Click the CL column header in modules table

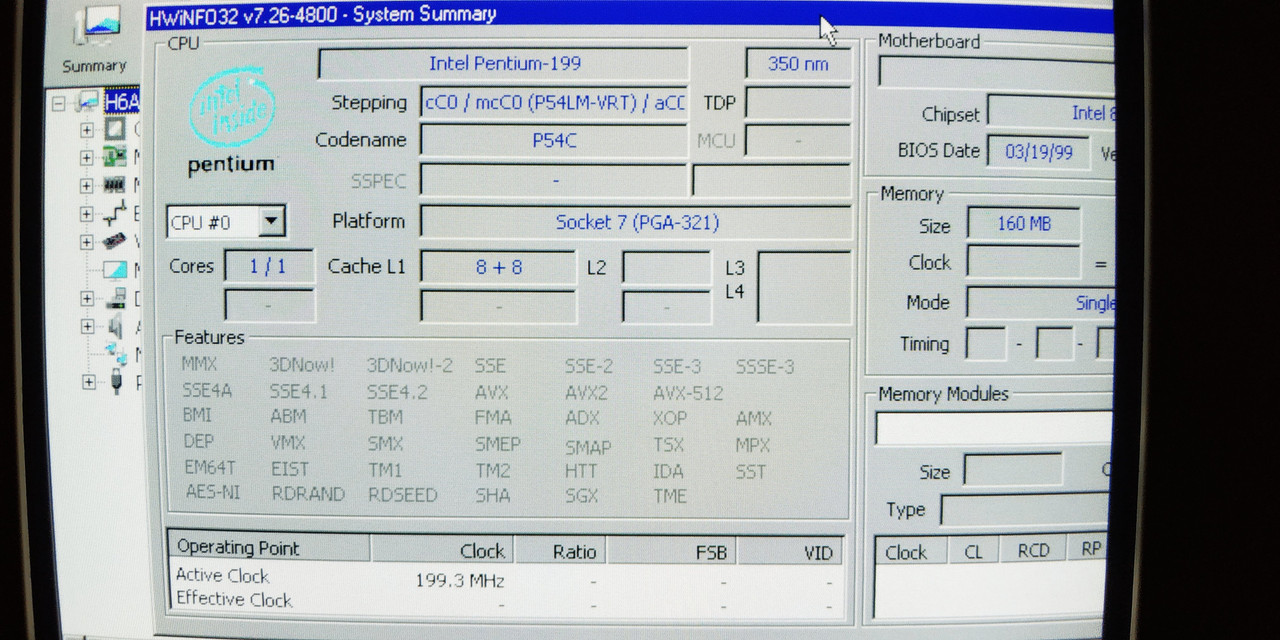coord(973,552)
